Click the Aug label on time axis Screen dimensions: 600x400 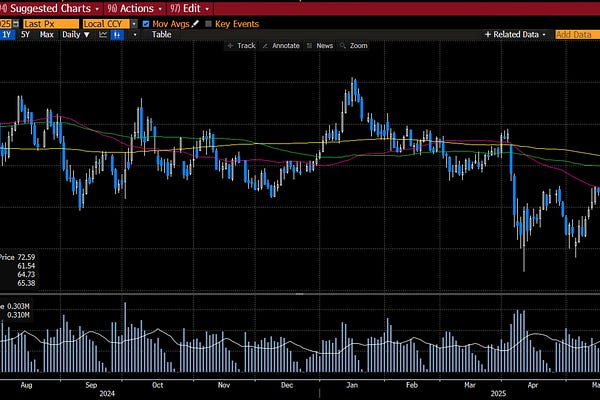pyautogui.click(x=26, y=385)
